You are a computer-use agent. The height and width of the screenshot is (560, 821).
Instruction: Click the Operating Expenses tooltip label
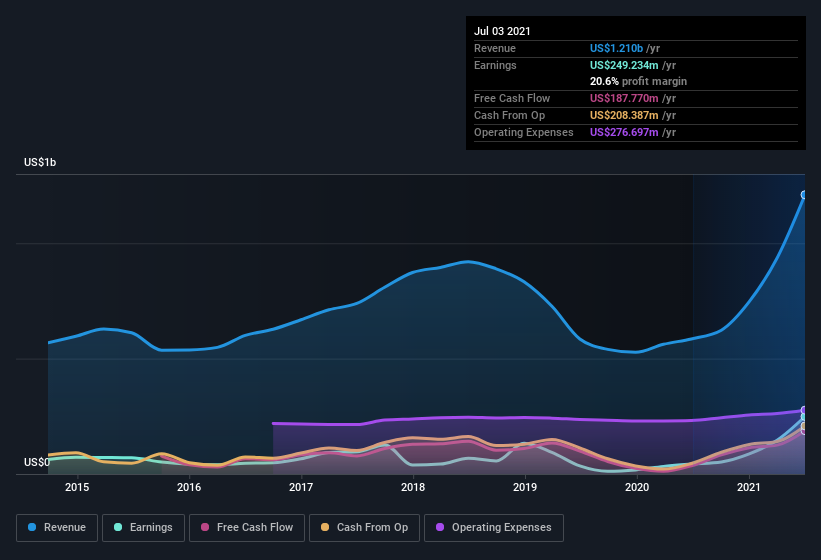(x=524, y=132)
